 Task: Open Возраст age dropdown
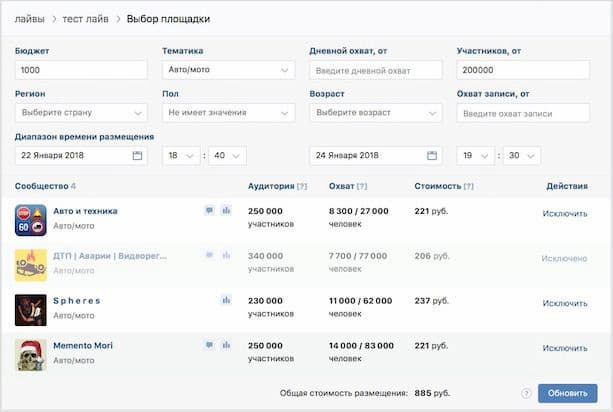tap(376, 113)
